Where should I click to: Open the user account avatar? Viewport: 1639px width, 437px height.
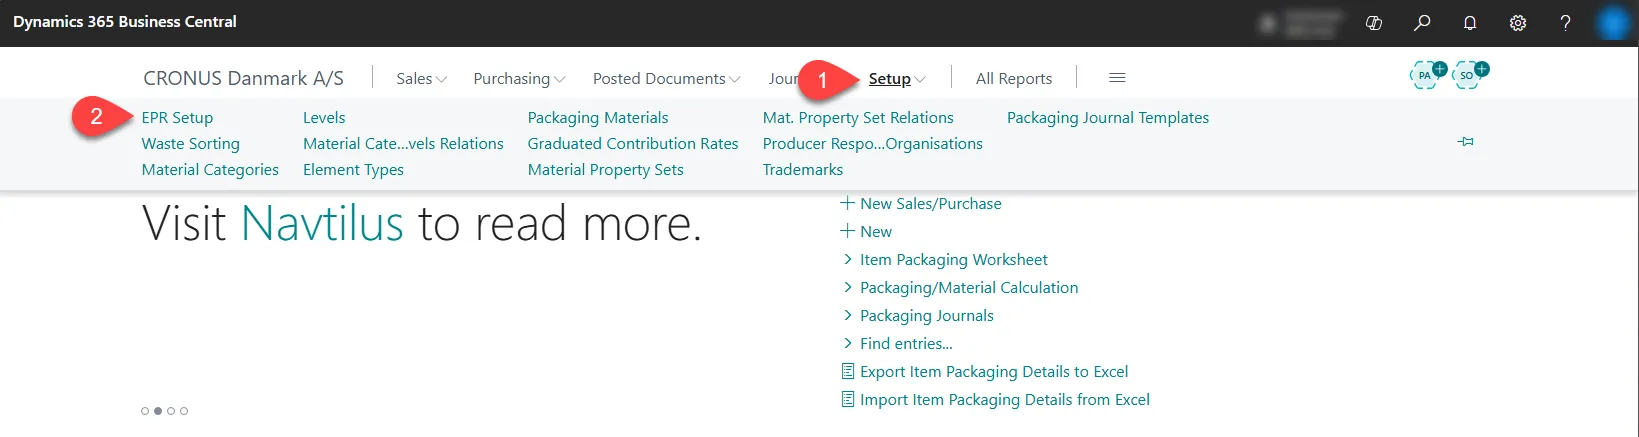tap(1613, 22)
